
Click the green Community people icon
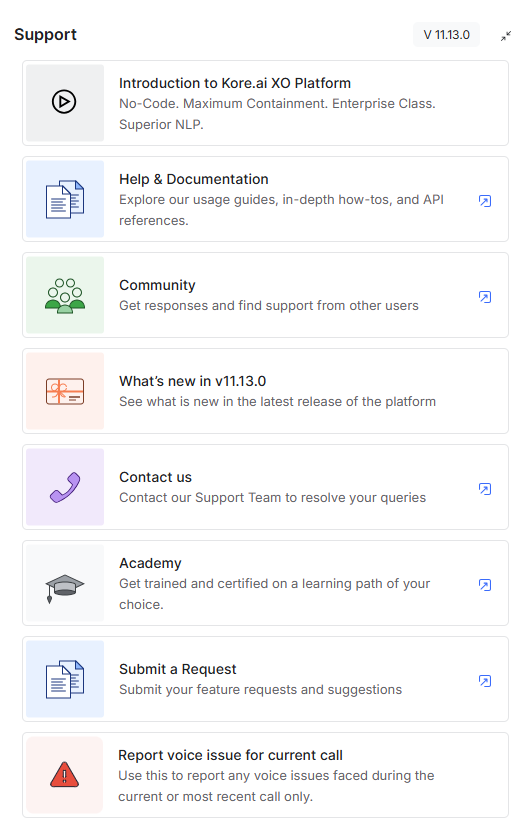click(x=65, y=296)
